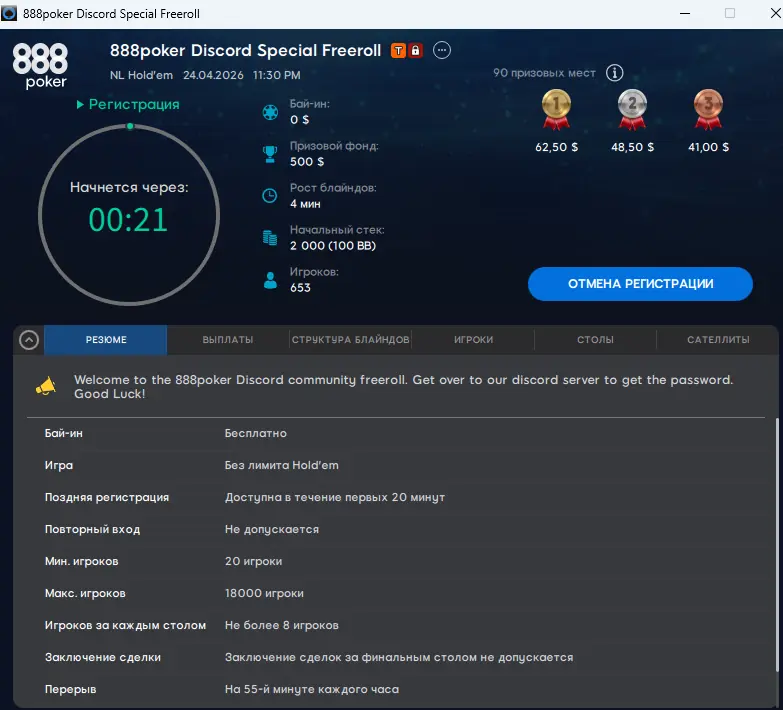
Task: Click the red lock password icon
Action: tap(415, 50)
